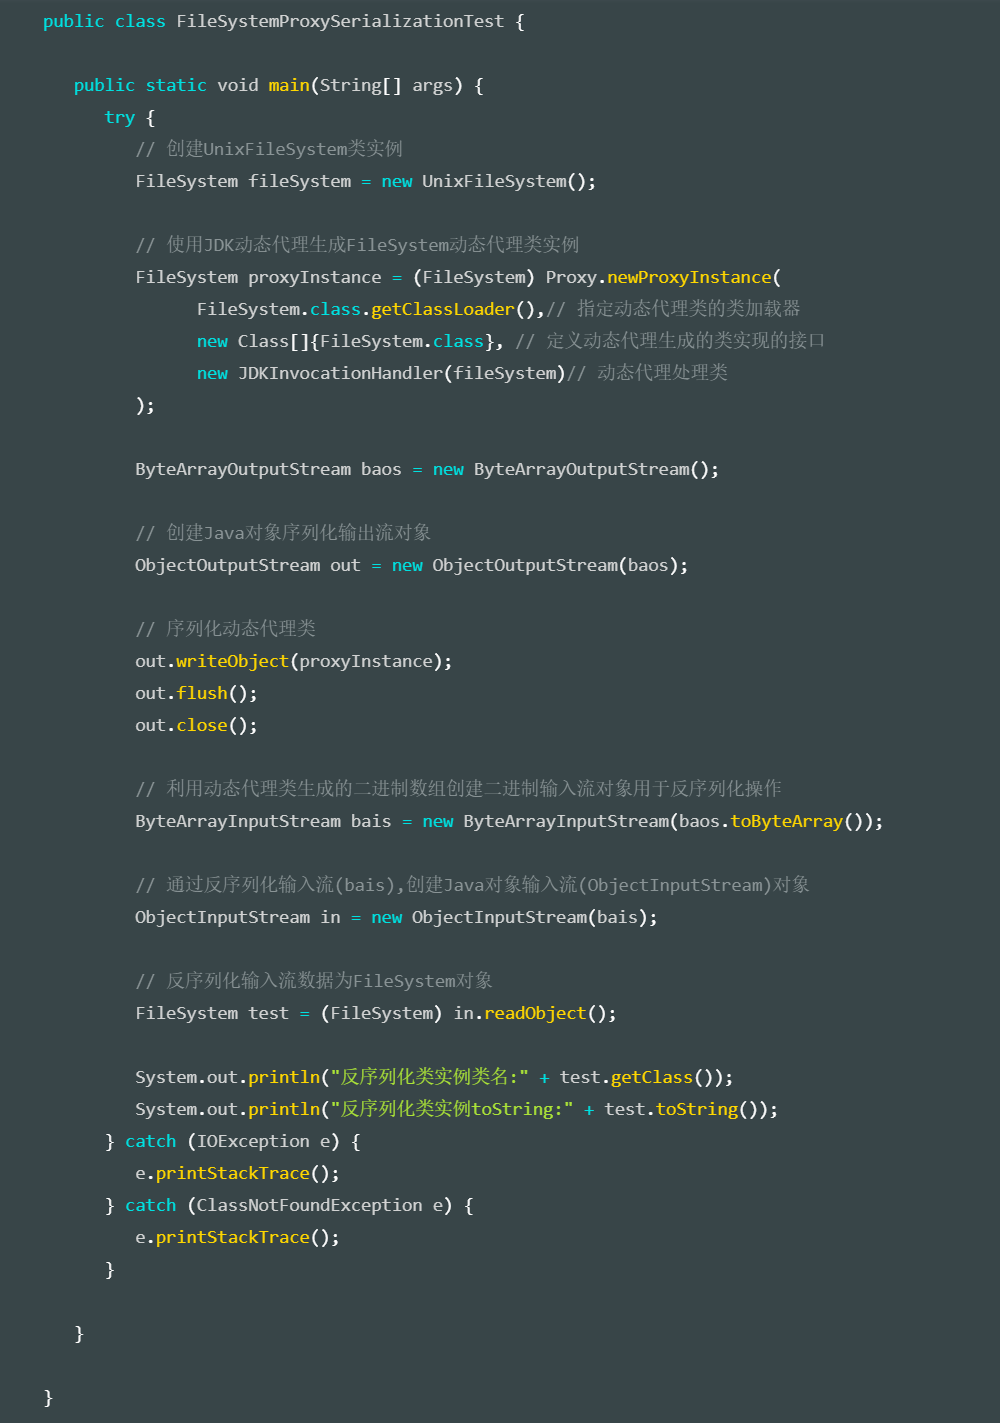Image resolution: width=1000 pixels, height=1423 pixels.
Task: Click the baos variable declaration name
Action: click(381, 469)
